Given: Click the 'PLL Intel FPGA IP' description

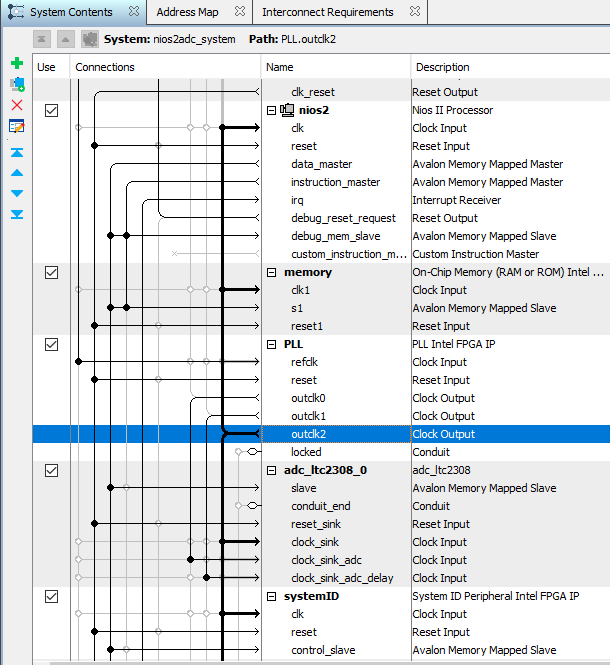Looking at the screenshot, I should coord(454,344).
